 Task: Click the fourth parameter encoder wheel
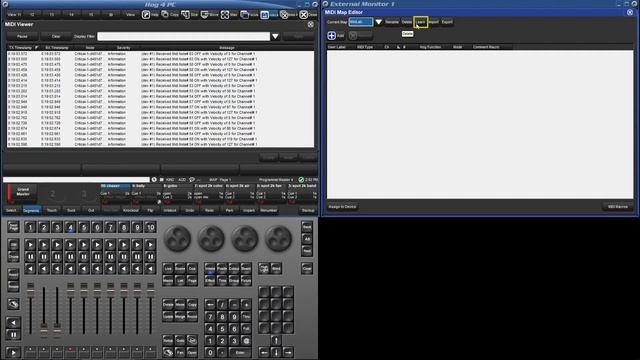[278, 238]
